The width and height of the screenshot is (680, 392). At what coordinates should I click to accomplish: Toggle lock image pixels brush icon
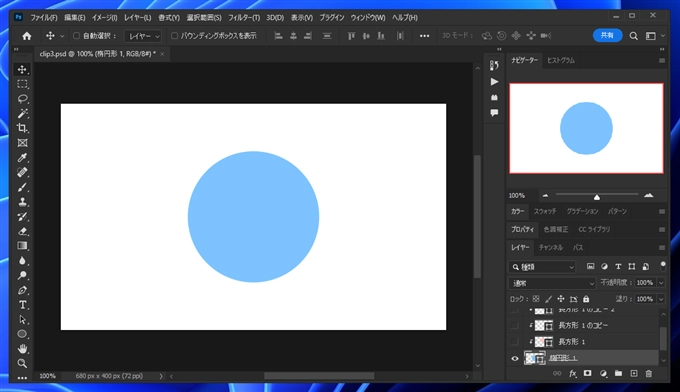pos(549,299)
